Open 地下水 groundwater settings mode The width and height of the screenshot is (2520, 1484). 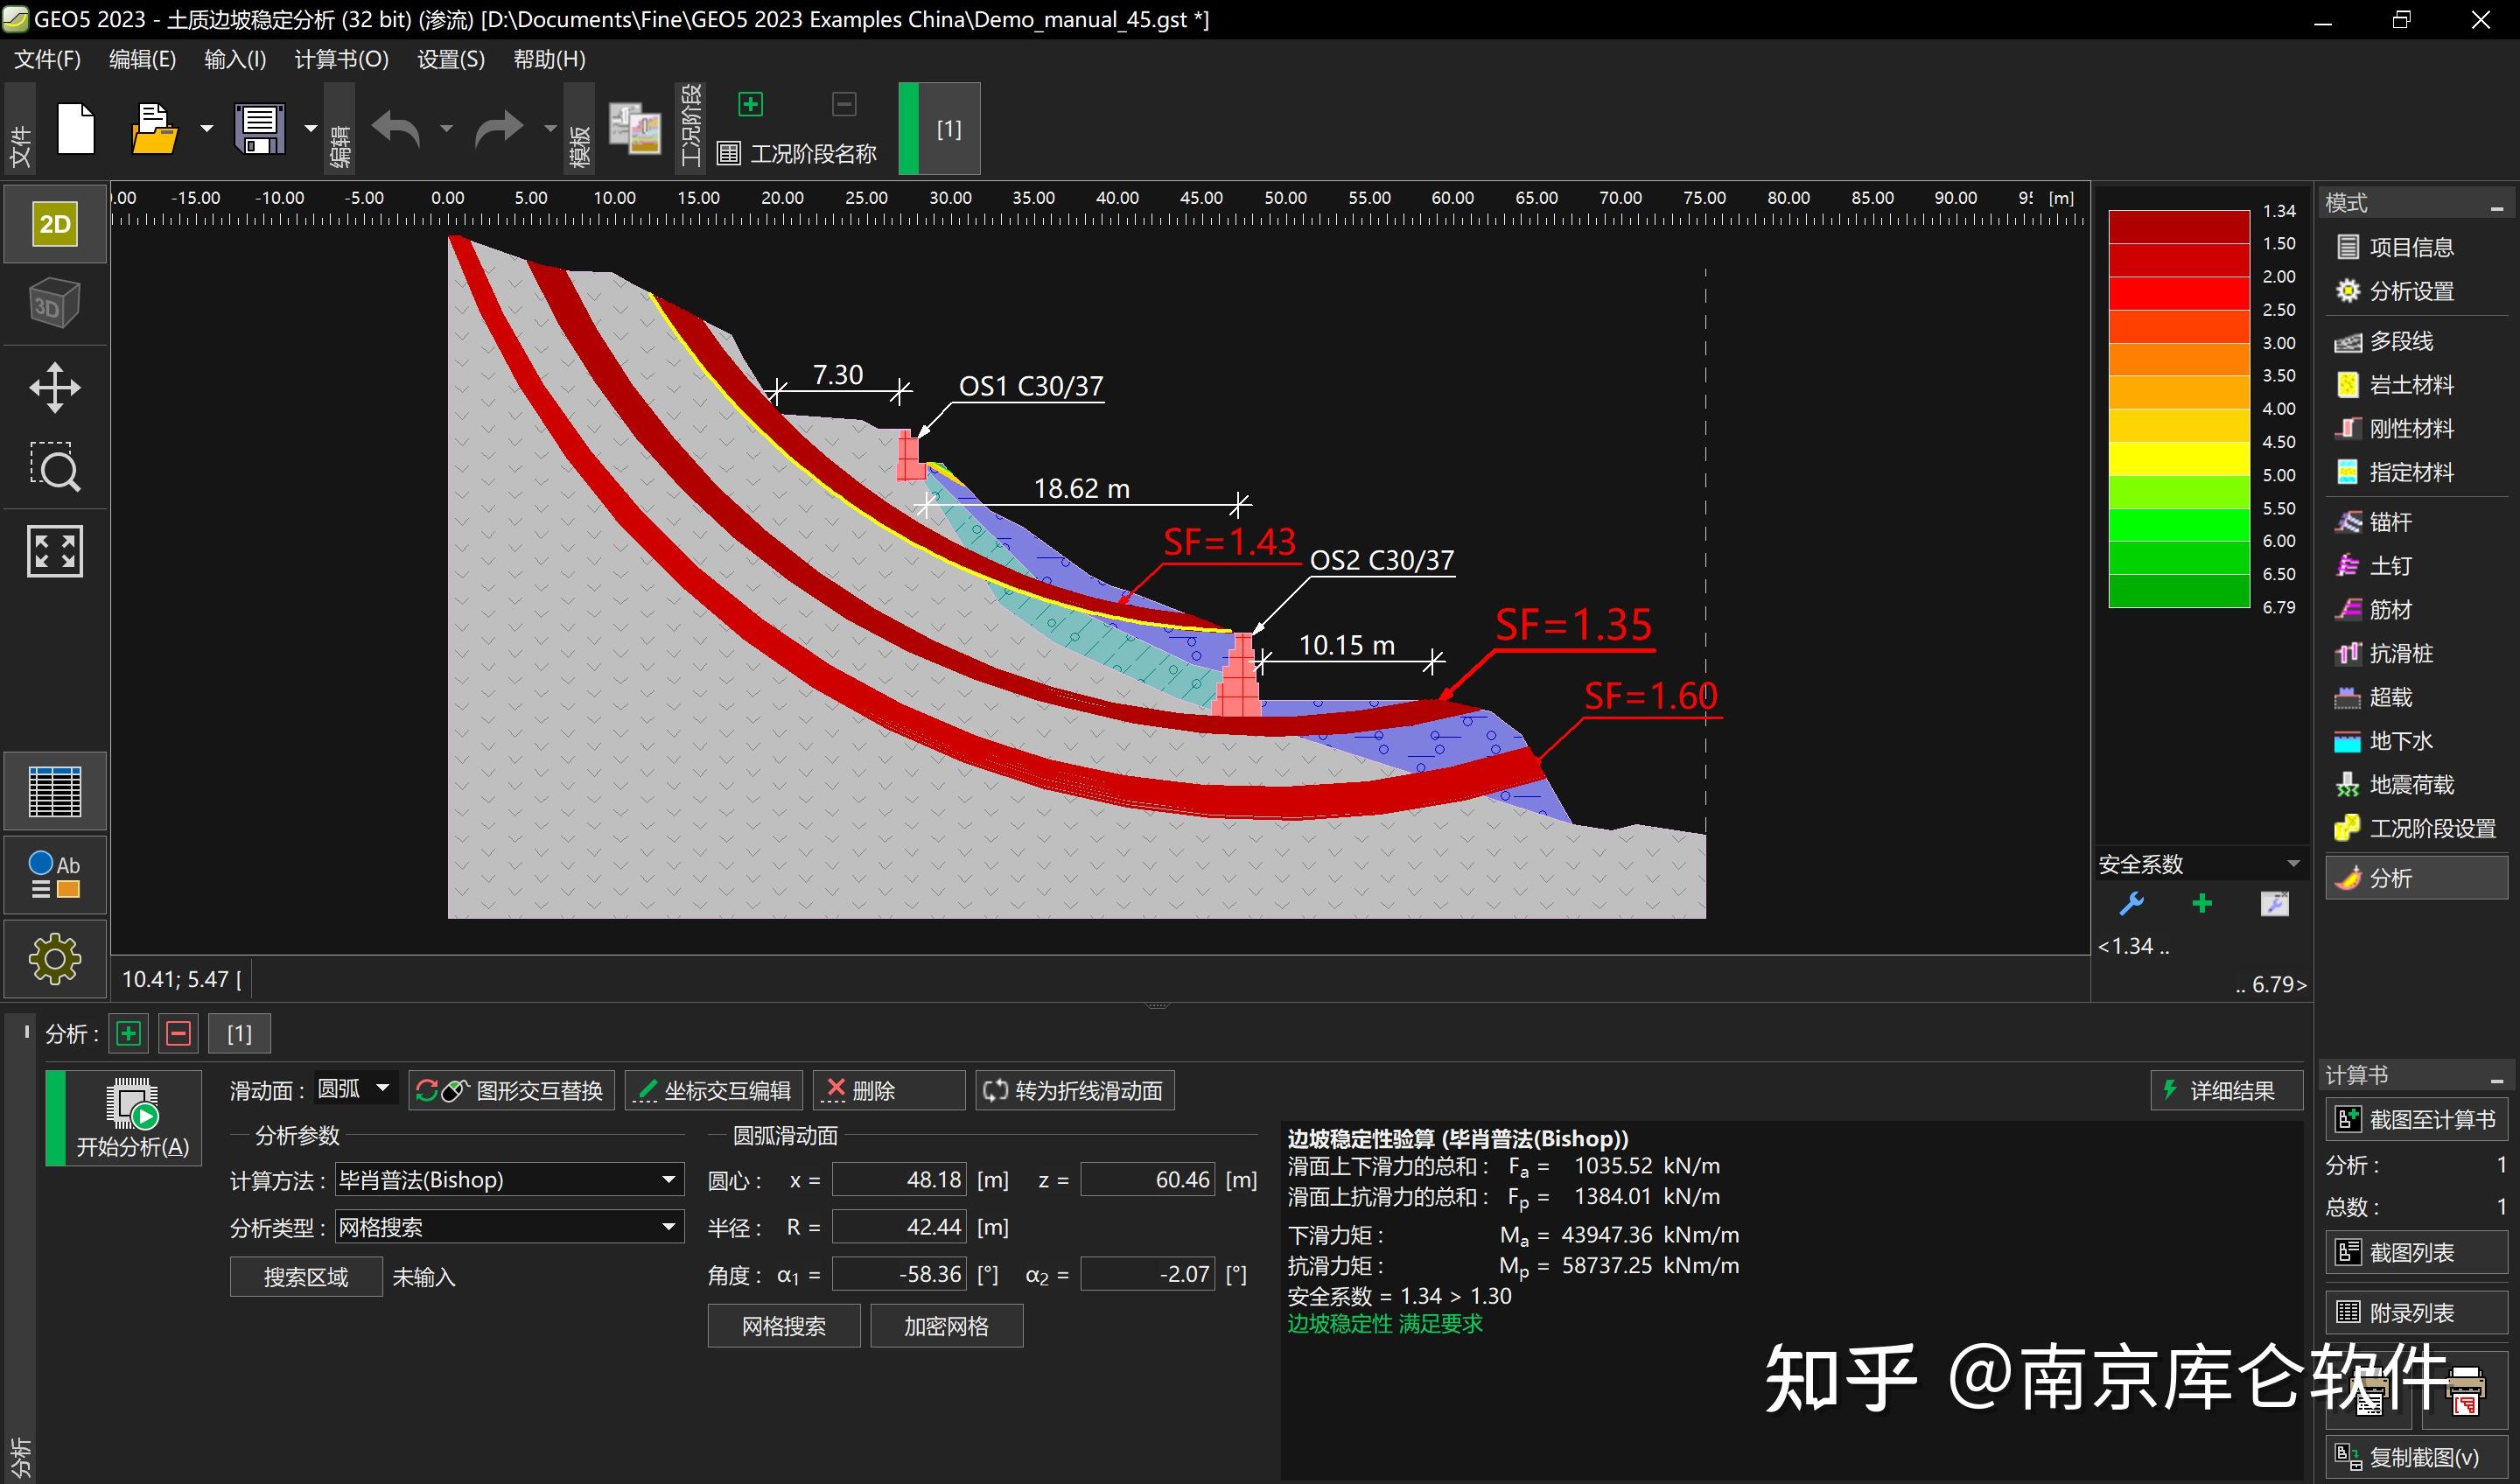(x=2397, y=740)
